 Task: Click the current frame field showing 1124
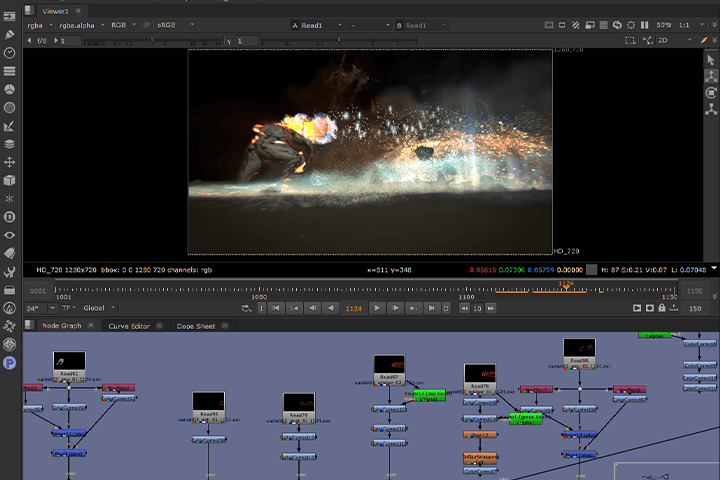coord(353,308)
